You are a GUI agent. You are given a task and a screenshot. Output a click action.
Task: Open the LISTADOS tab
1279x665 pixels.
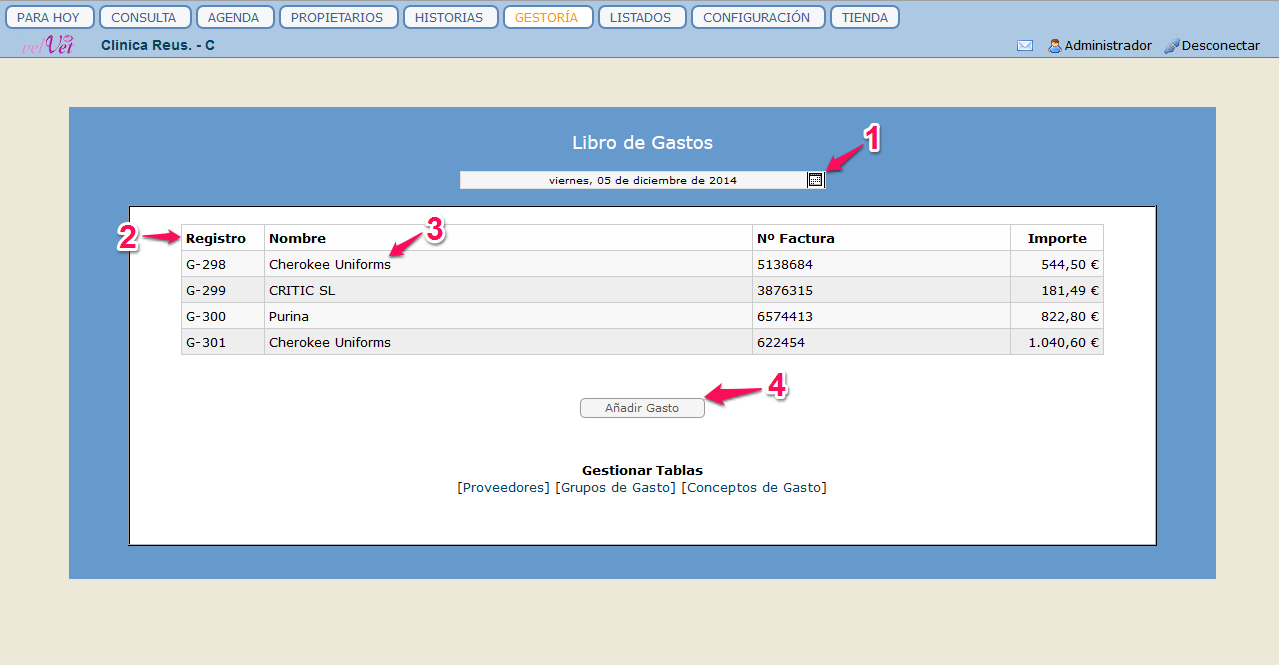[640, 17]
